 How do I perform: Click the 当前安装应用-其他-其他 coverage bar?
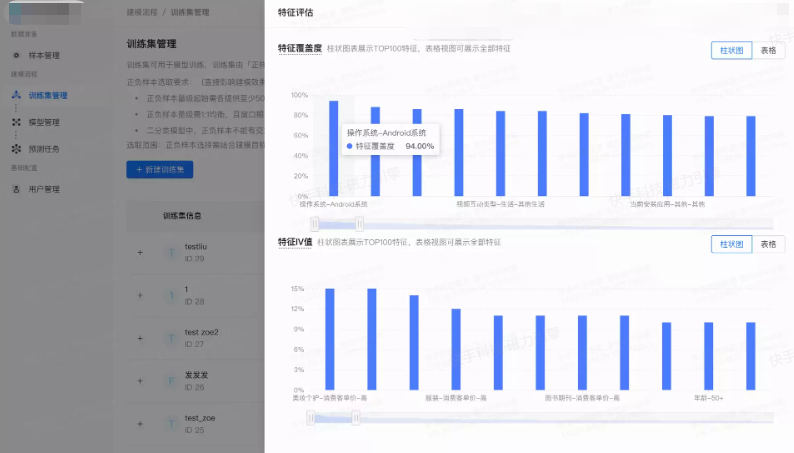click(667, 155)
